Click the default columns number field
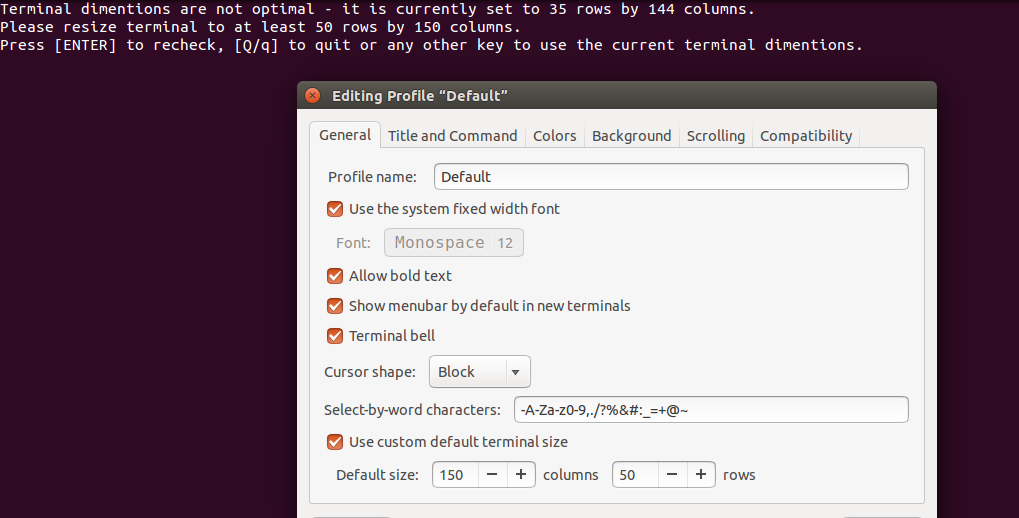Screen dimensions: 1019x518 coord(455,475)
